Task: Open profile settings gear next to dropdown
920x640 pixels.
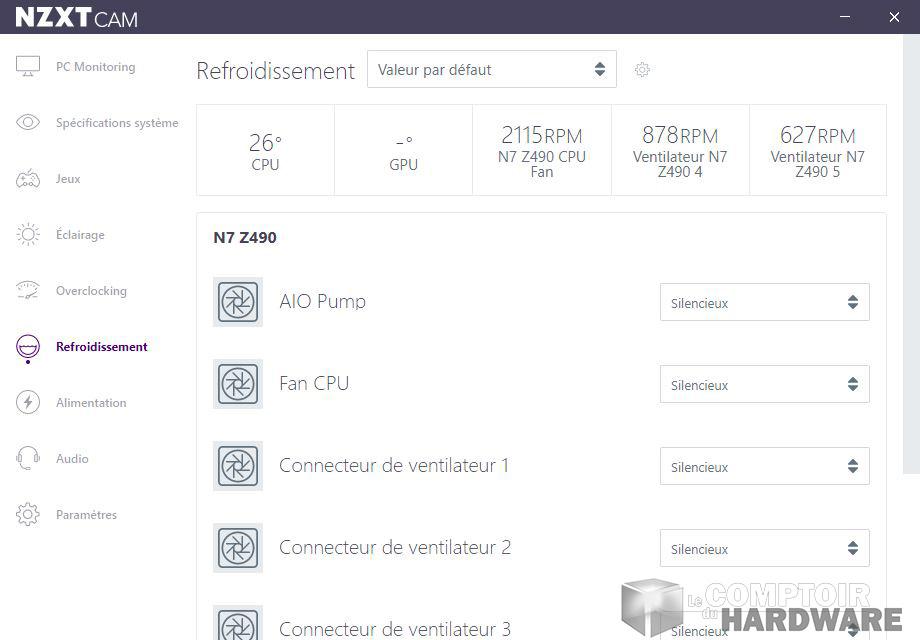Action: click(x=643, y=70)
